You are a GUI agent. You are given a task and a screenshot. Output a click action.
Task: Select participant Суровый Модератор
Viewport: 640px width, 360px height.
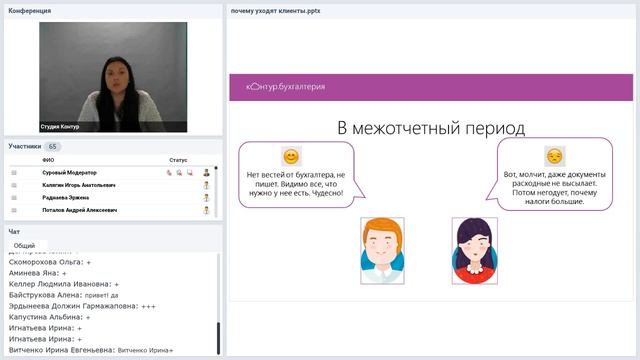(x=69, y=173)
